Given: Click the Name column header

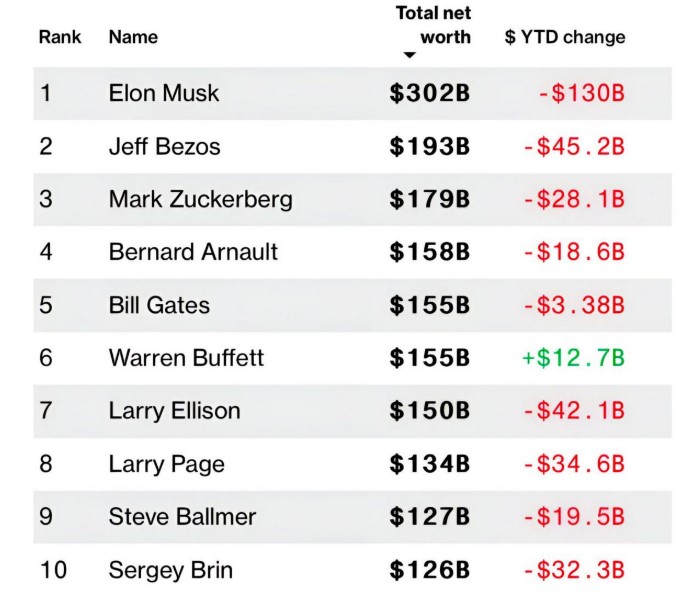Looking at the screenshot, I should tap(133, 38).
